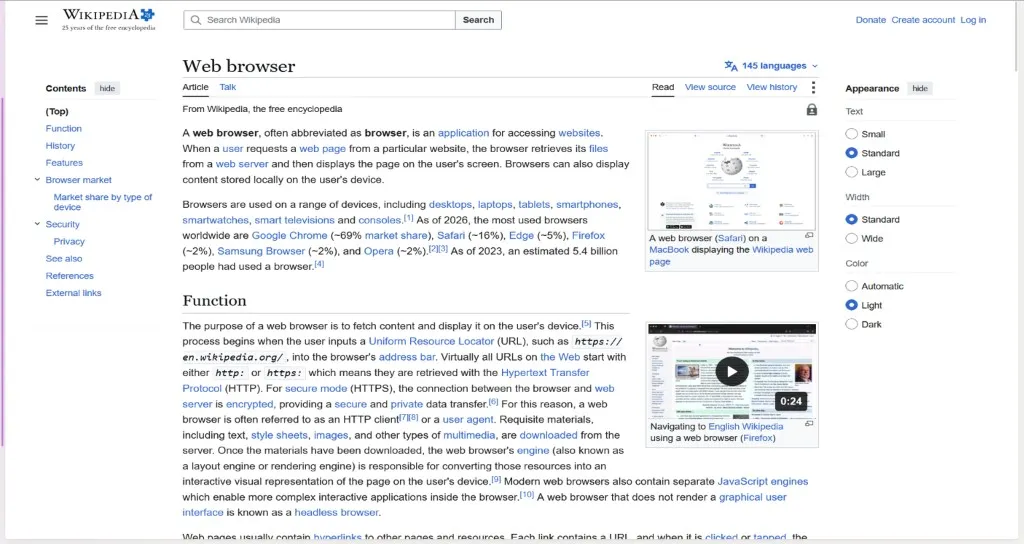1024x544 pixels.
Task: Open citation footnote [4]
Action: [319, 264]
